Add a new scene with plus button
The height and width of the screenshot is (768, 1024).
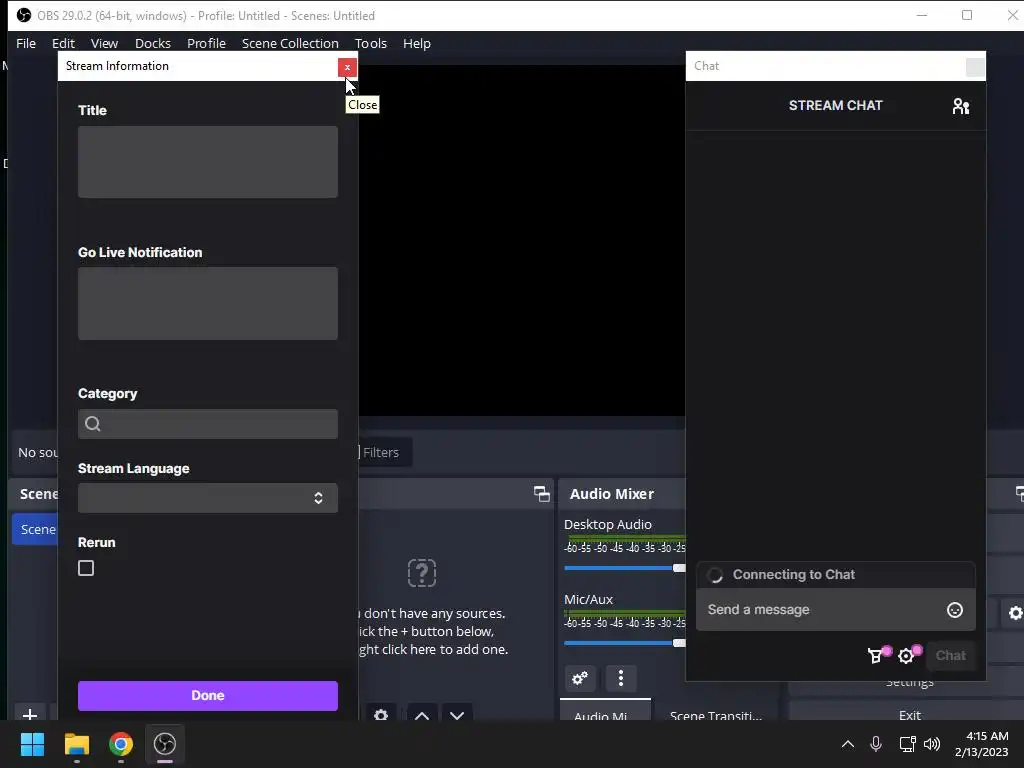29,713
